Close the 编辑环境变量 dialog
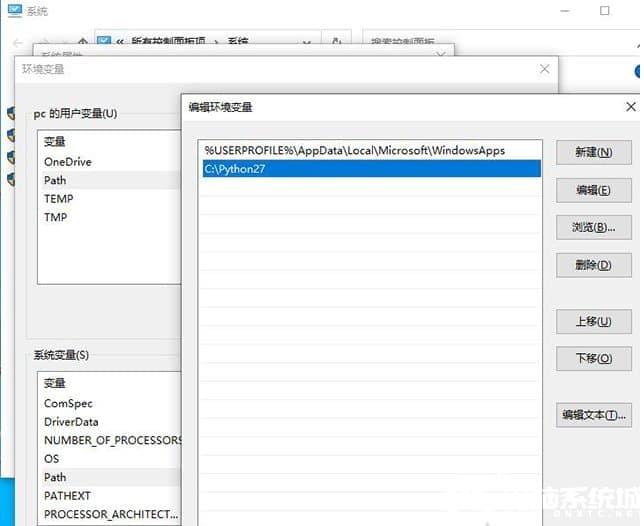Screen dimensions: 644x526 (x=631, y=107)
